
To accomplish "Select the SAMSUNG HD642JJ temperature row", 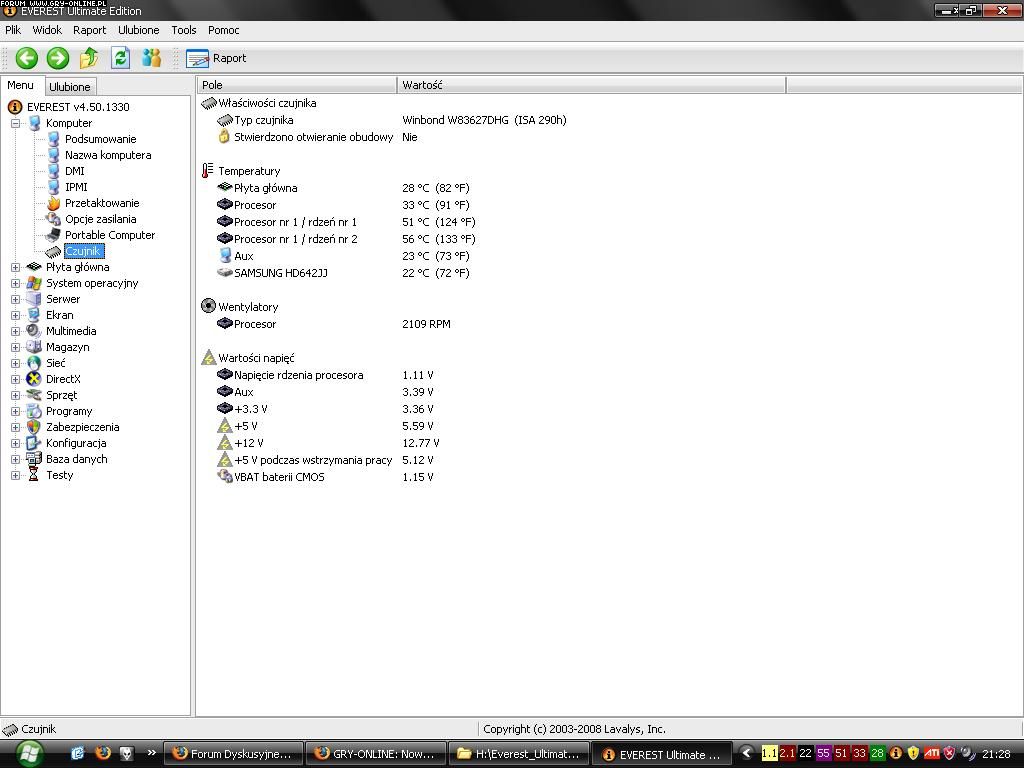I will click(x=280, y=273).
